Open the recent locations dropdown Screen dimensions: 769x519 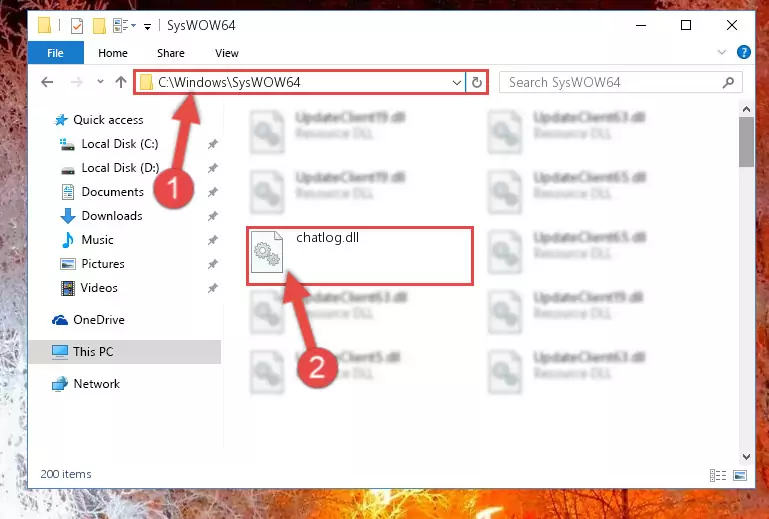tap(100, 82)
